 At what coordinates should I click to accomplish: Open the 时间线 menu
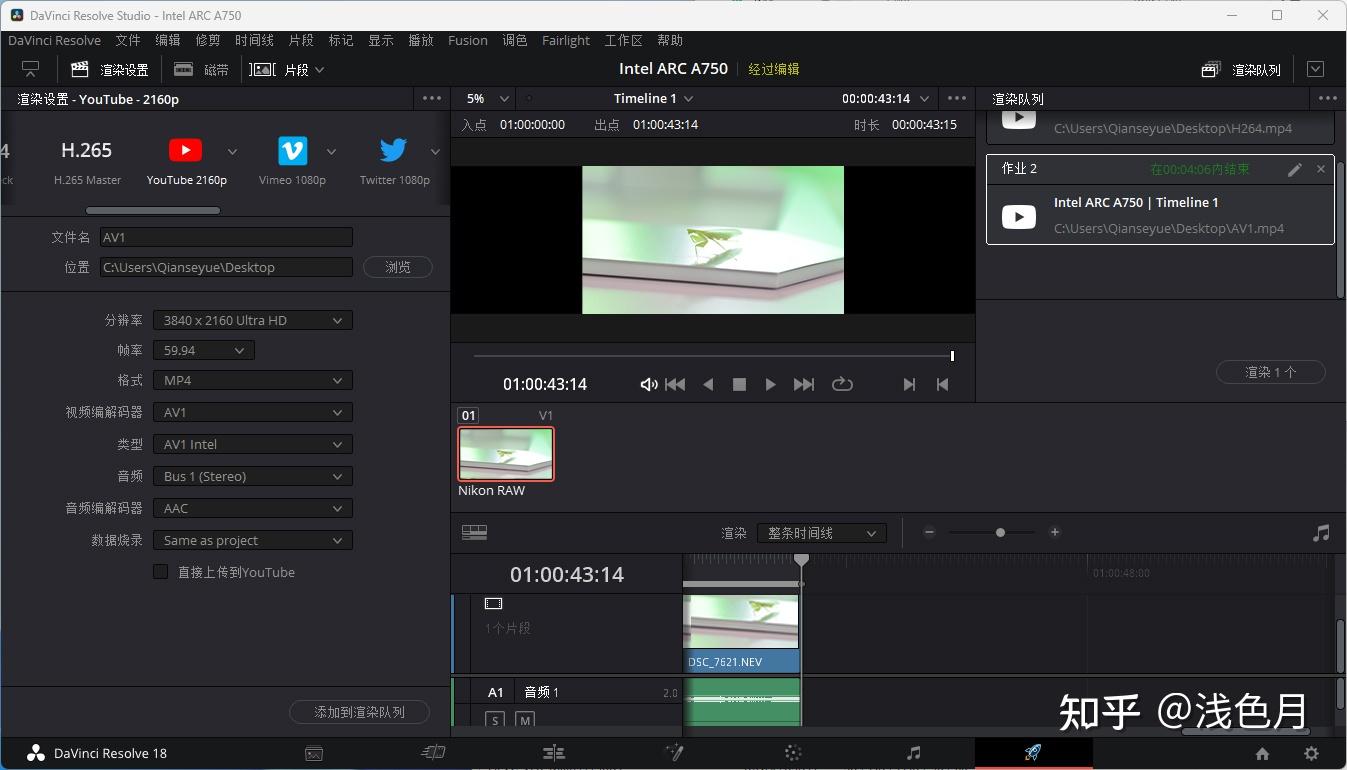point(254,40)
